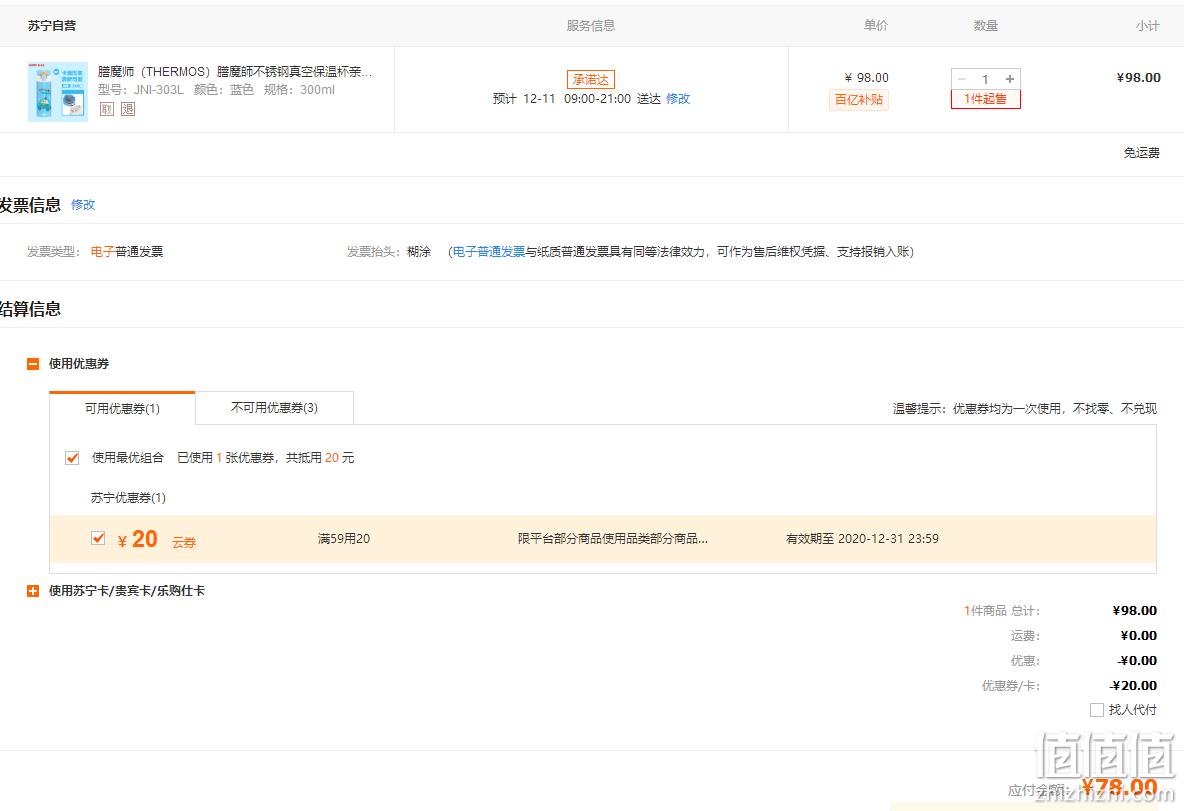Click the 1件起售 notice label
The height and width of the screenshot is (811, 1184).
tap(985, 99)
